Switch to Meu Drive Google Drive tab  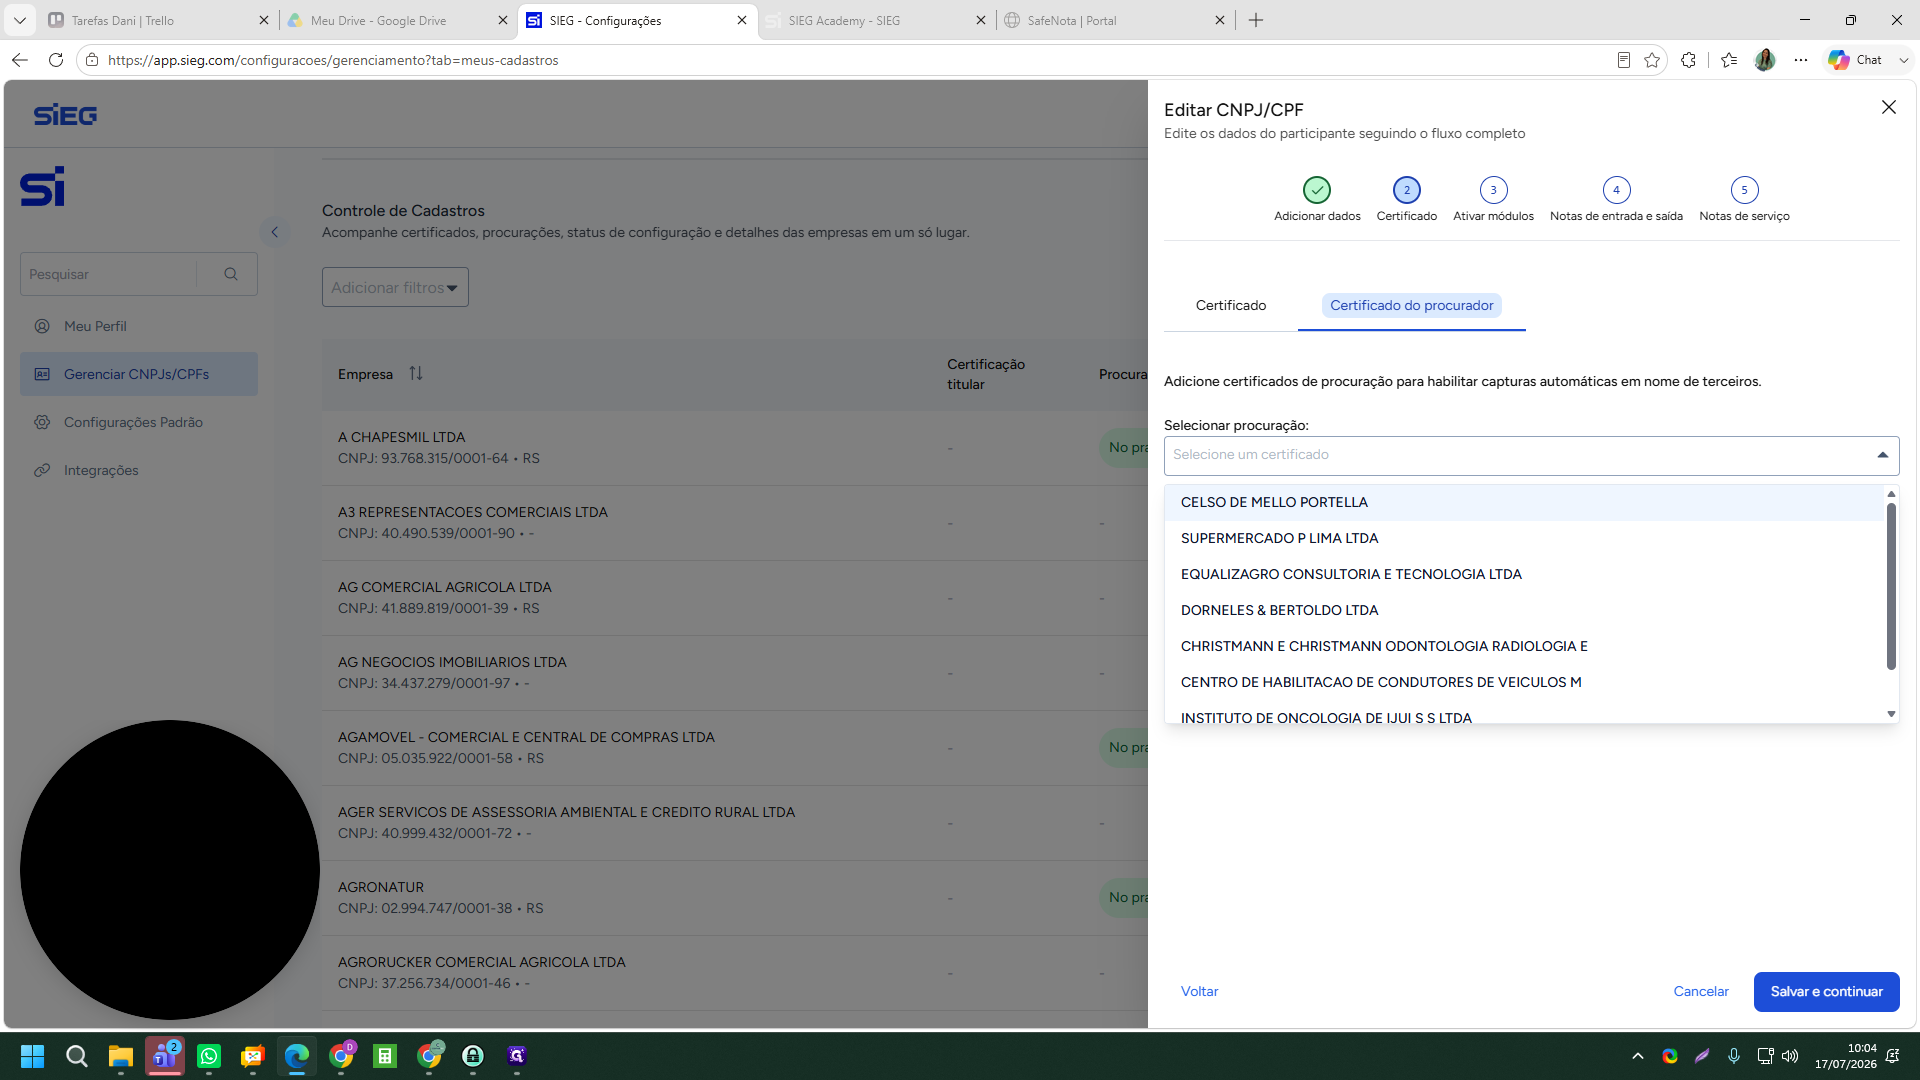[397, 20]
